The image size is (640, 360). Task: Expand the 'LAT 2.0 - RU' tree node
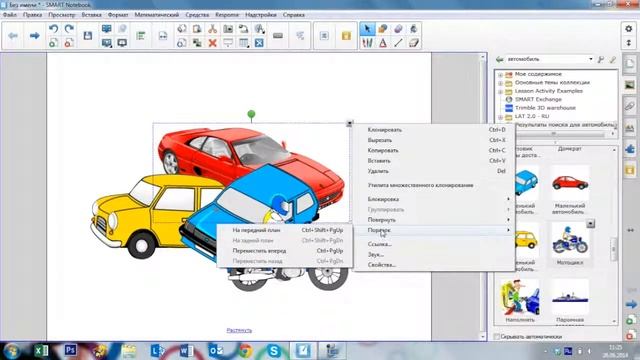pyautogui.click(x=500, y=117)
